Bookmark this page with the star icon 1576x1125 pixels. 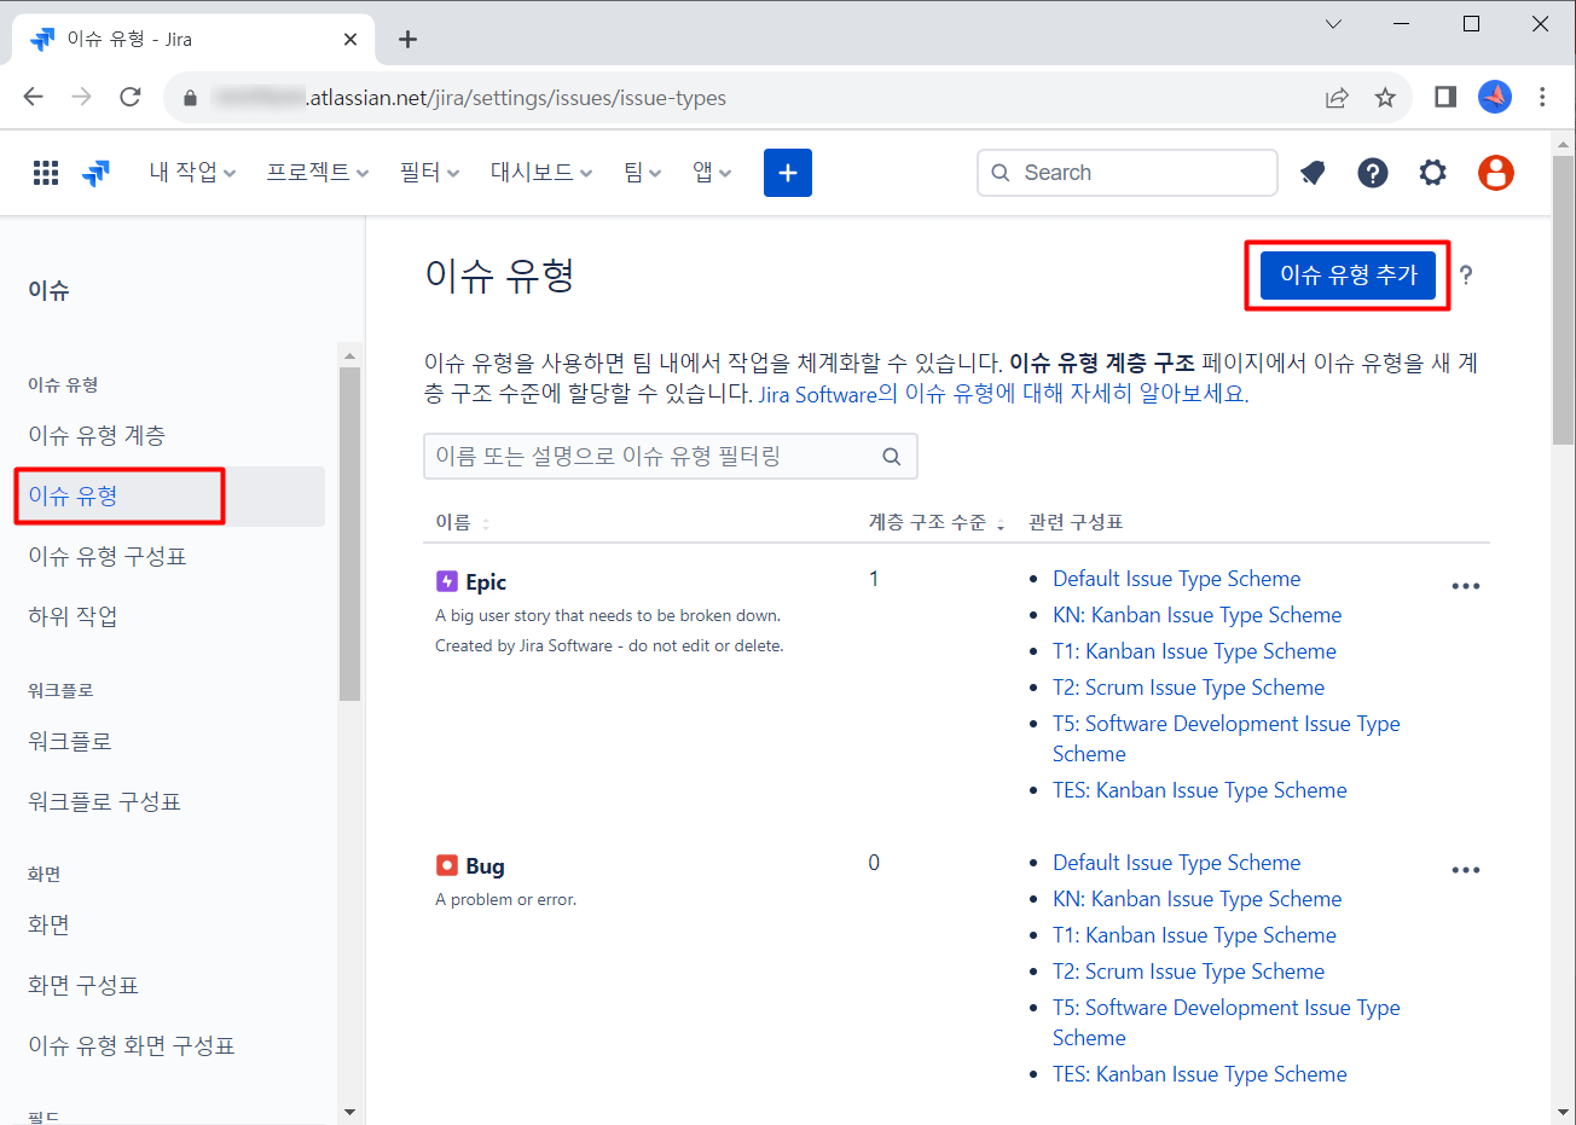[x=1384, y=98]
